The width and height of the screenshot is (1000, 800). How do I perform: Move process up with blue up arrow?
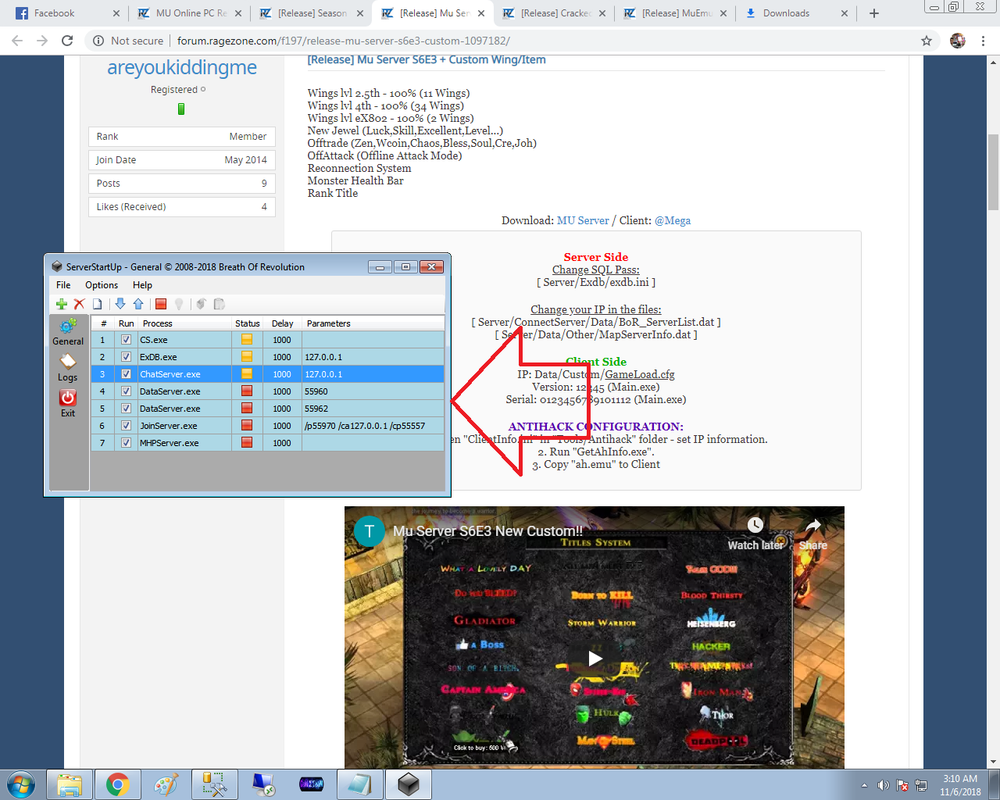138,304
